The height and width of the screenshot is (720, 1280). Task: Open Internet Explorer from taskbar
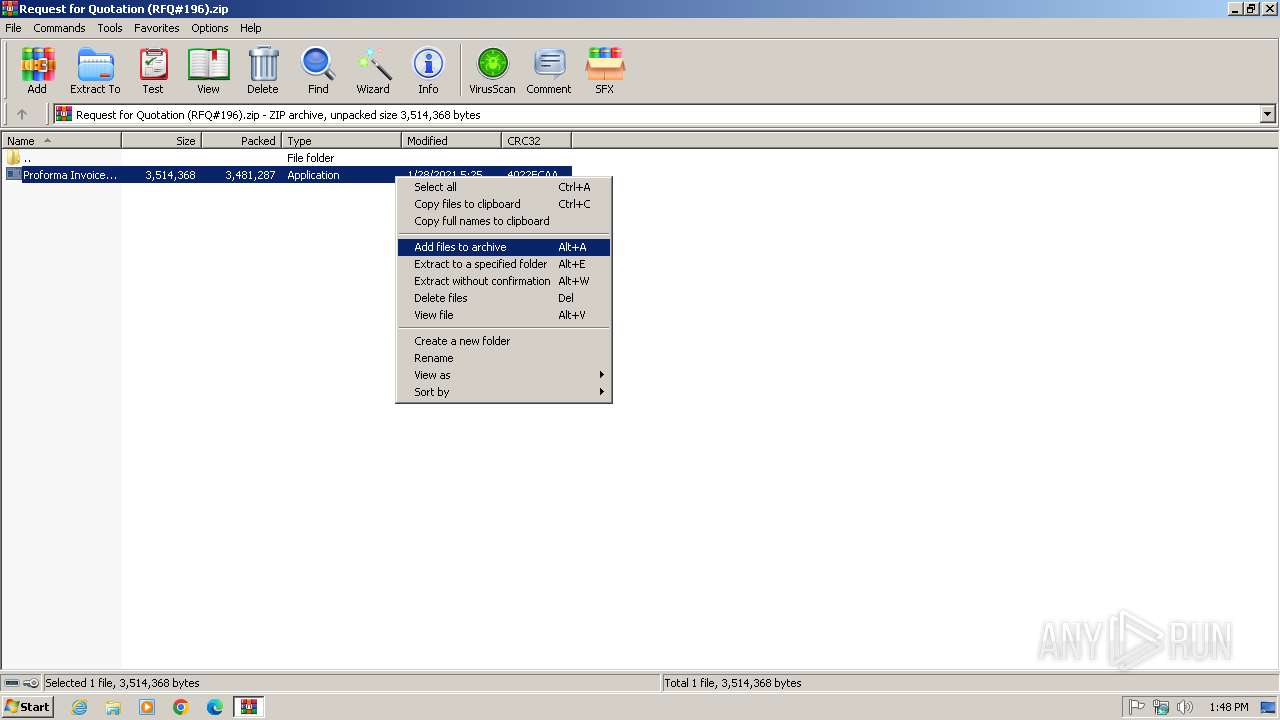click(x=79, y=707)
